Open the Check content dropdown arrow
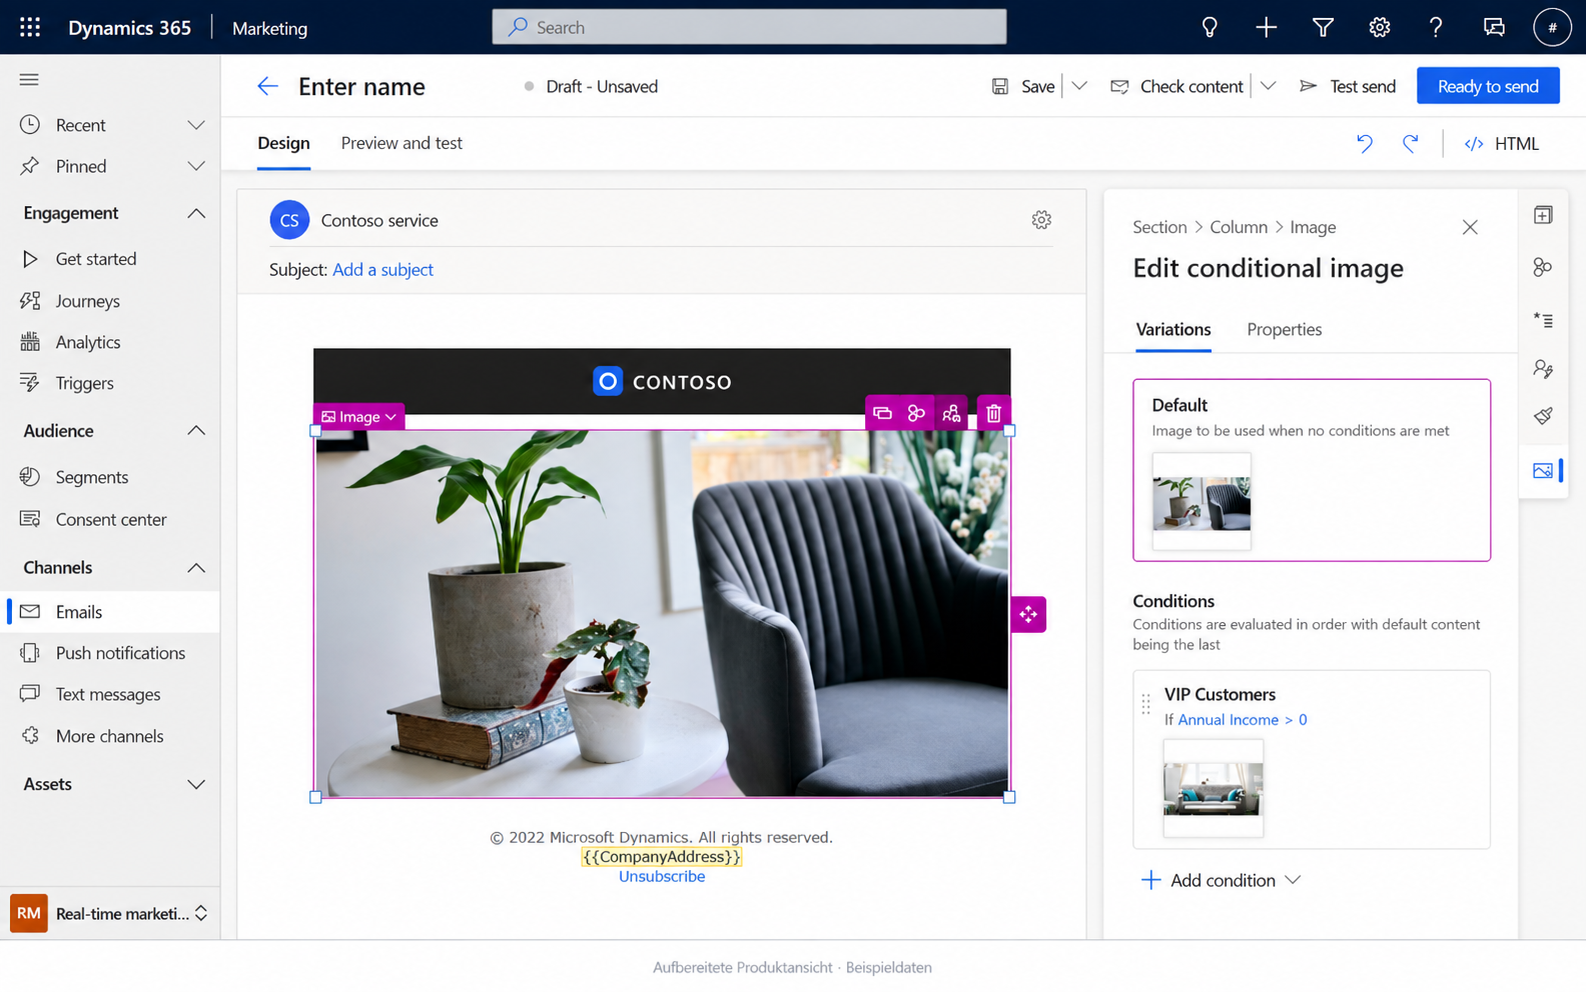The image size is (1586, 992). (x=1268, y=86)
